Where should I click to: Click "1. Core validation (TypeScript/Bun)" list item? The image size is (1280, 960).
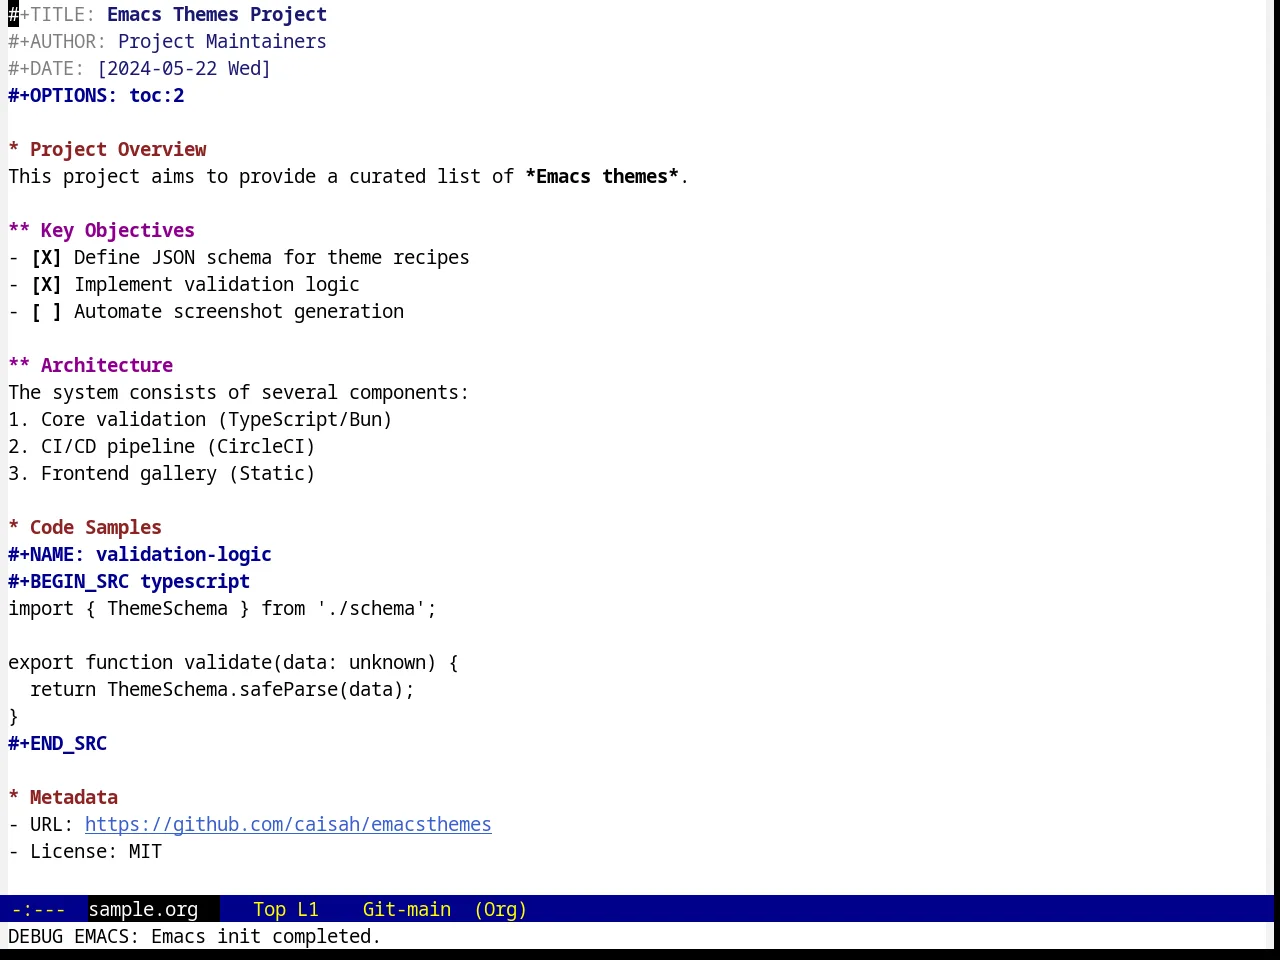coord(200,420)
